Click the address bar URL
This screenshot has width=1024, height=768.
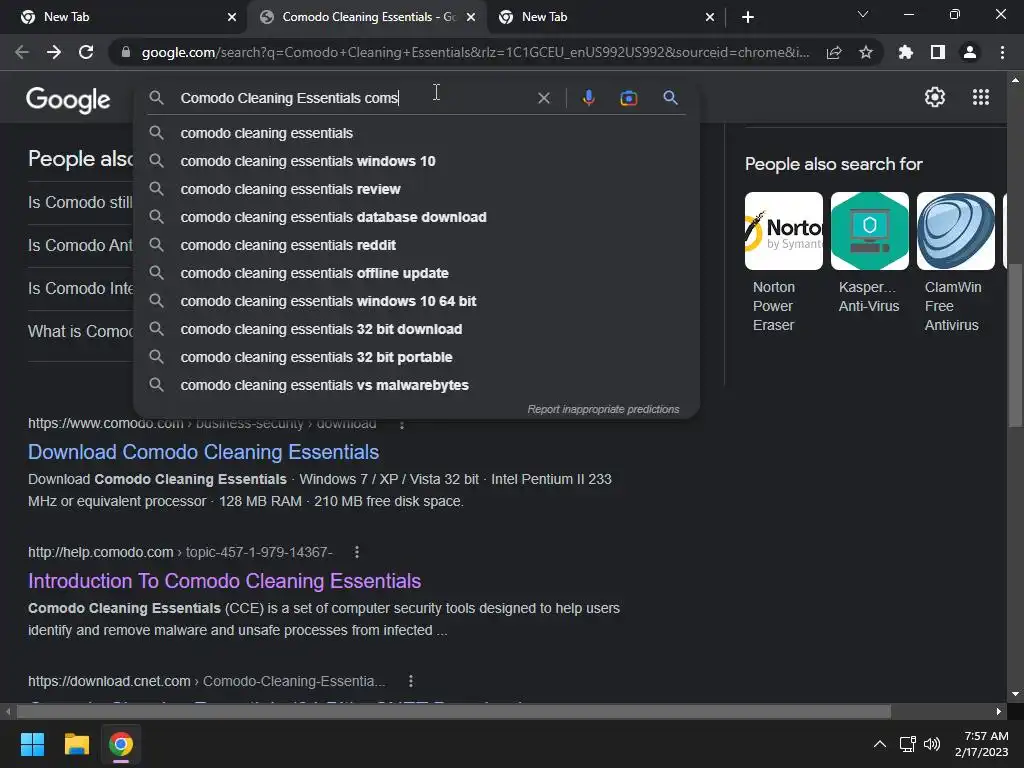tap(475, 52)
